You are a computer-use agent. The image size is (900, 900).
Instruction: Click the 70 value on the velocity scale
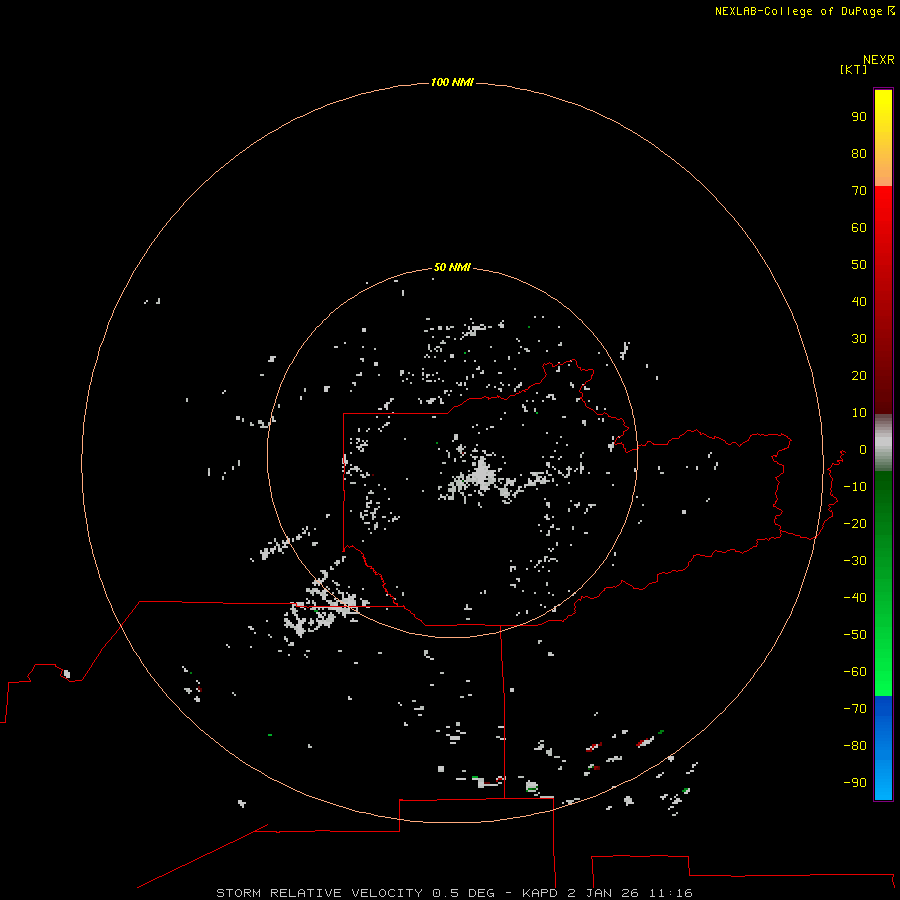(x=859, y=191)
